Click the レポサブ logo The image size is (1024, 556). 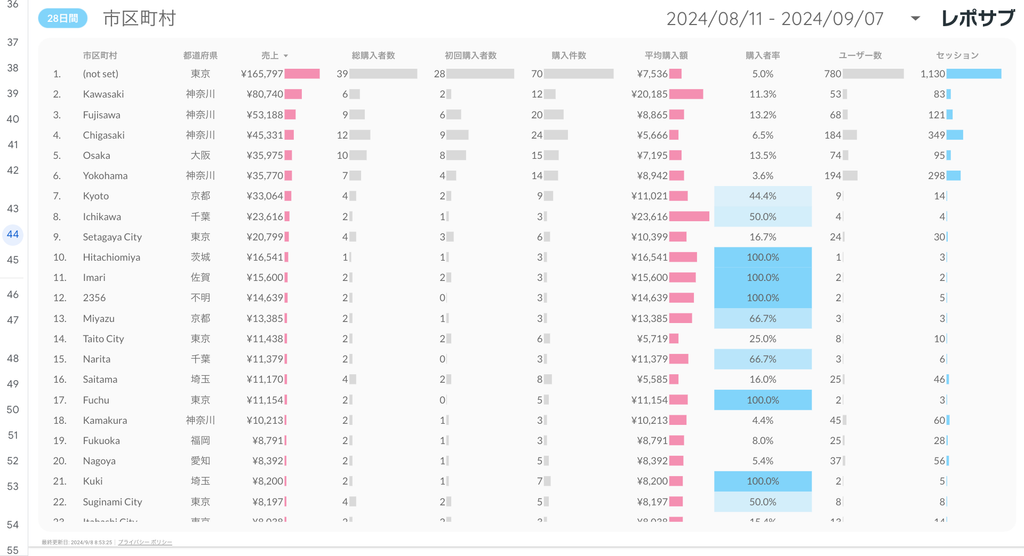tap(977, 18)
